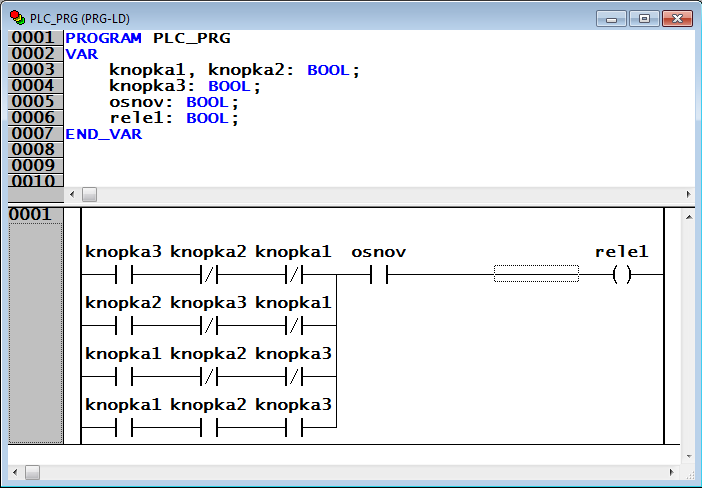Select knopka3 open contact in bottom branch
Screen dimensions: 706x490
coord(294,427)
